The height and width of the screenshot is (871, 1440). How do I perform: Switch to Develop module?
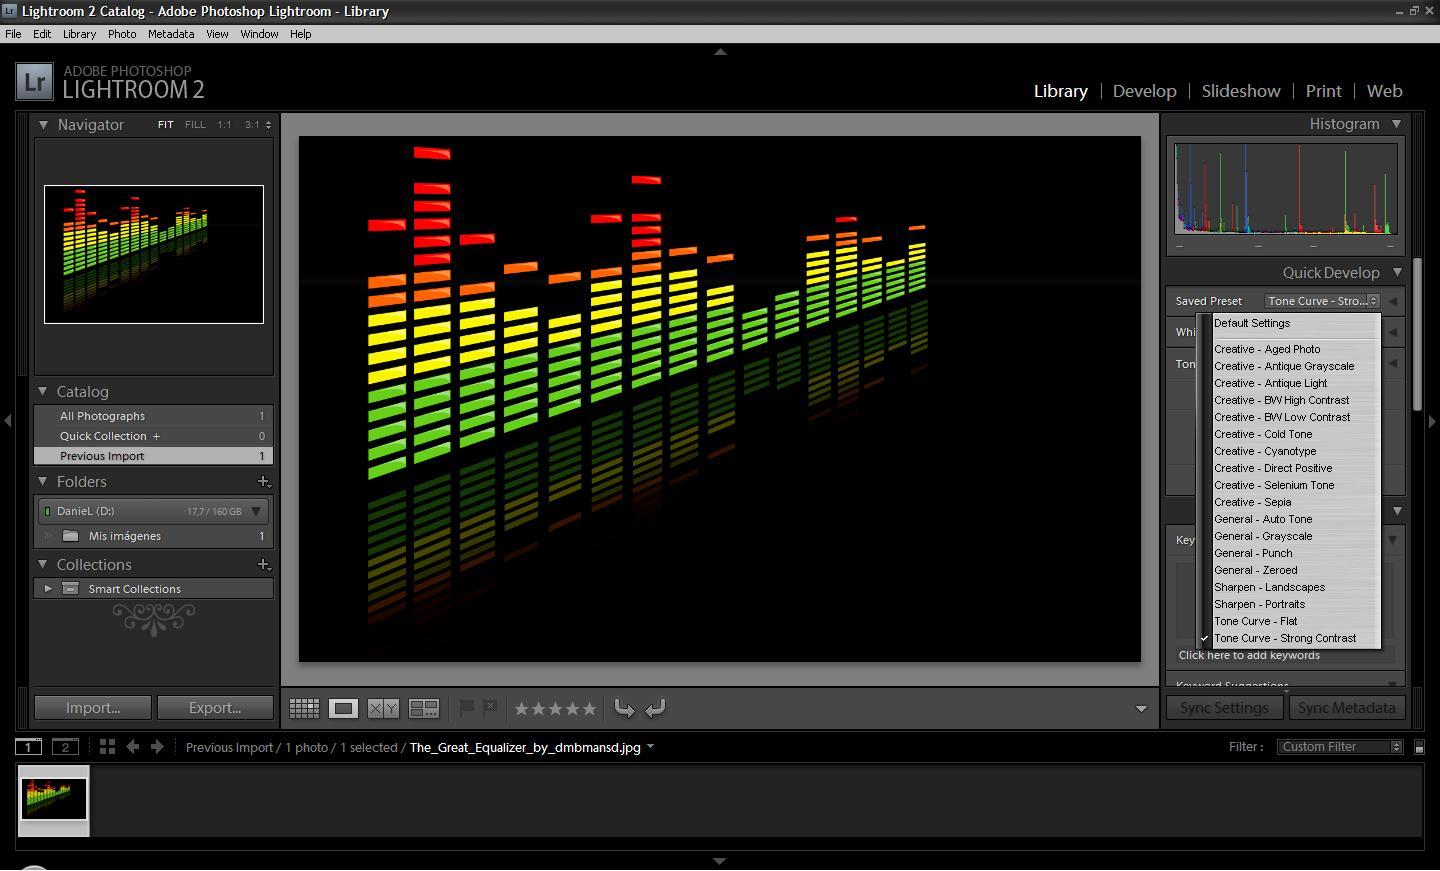[1144, 91]
